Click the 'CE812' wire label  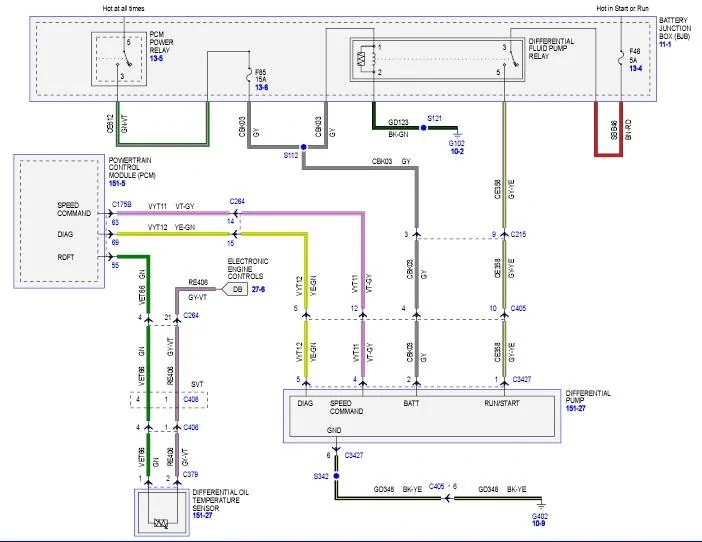(110, 124)
